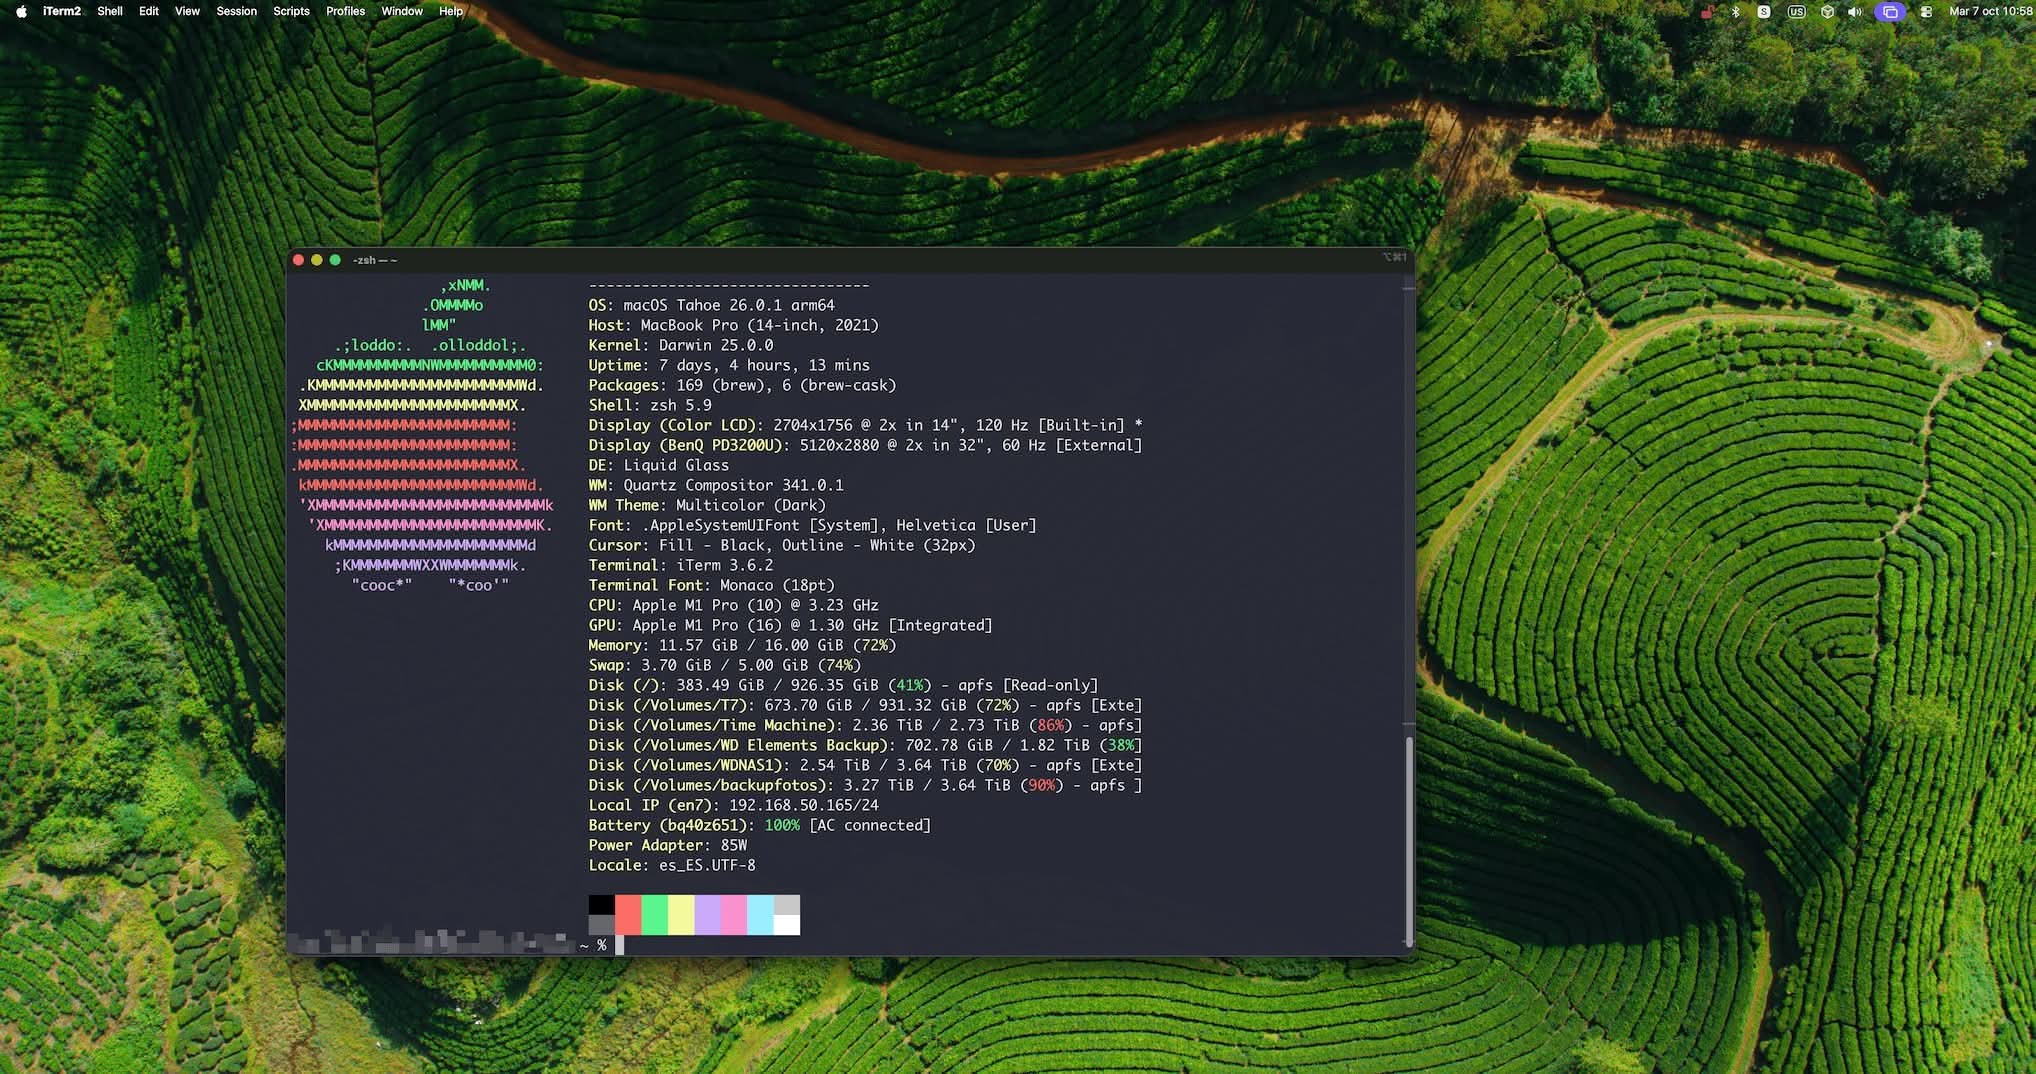The image size is (2036, 1074).
Task: Open the iTerm2 application menu
Action: 61,11
